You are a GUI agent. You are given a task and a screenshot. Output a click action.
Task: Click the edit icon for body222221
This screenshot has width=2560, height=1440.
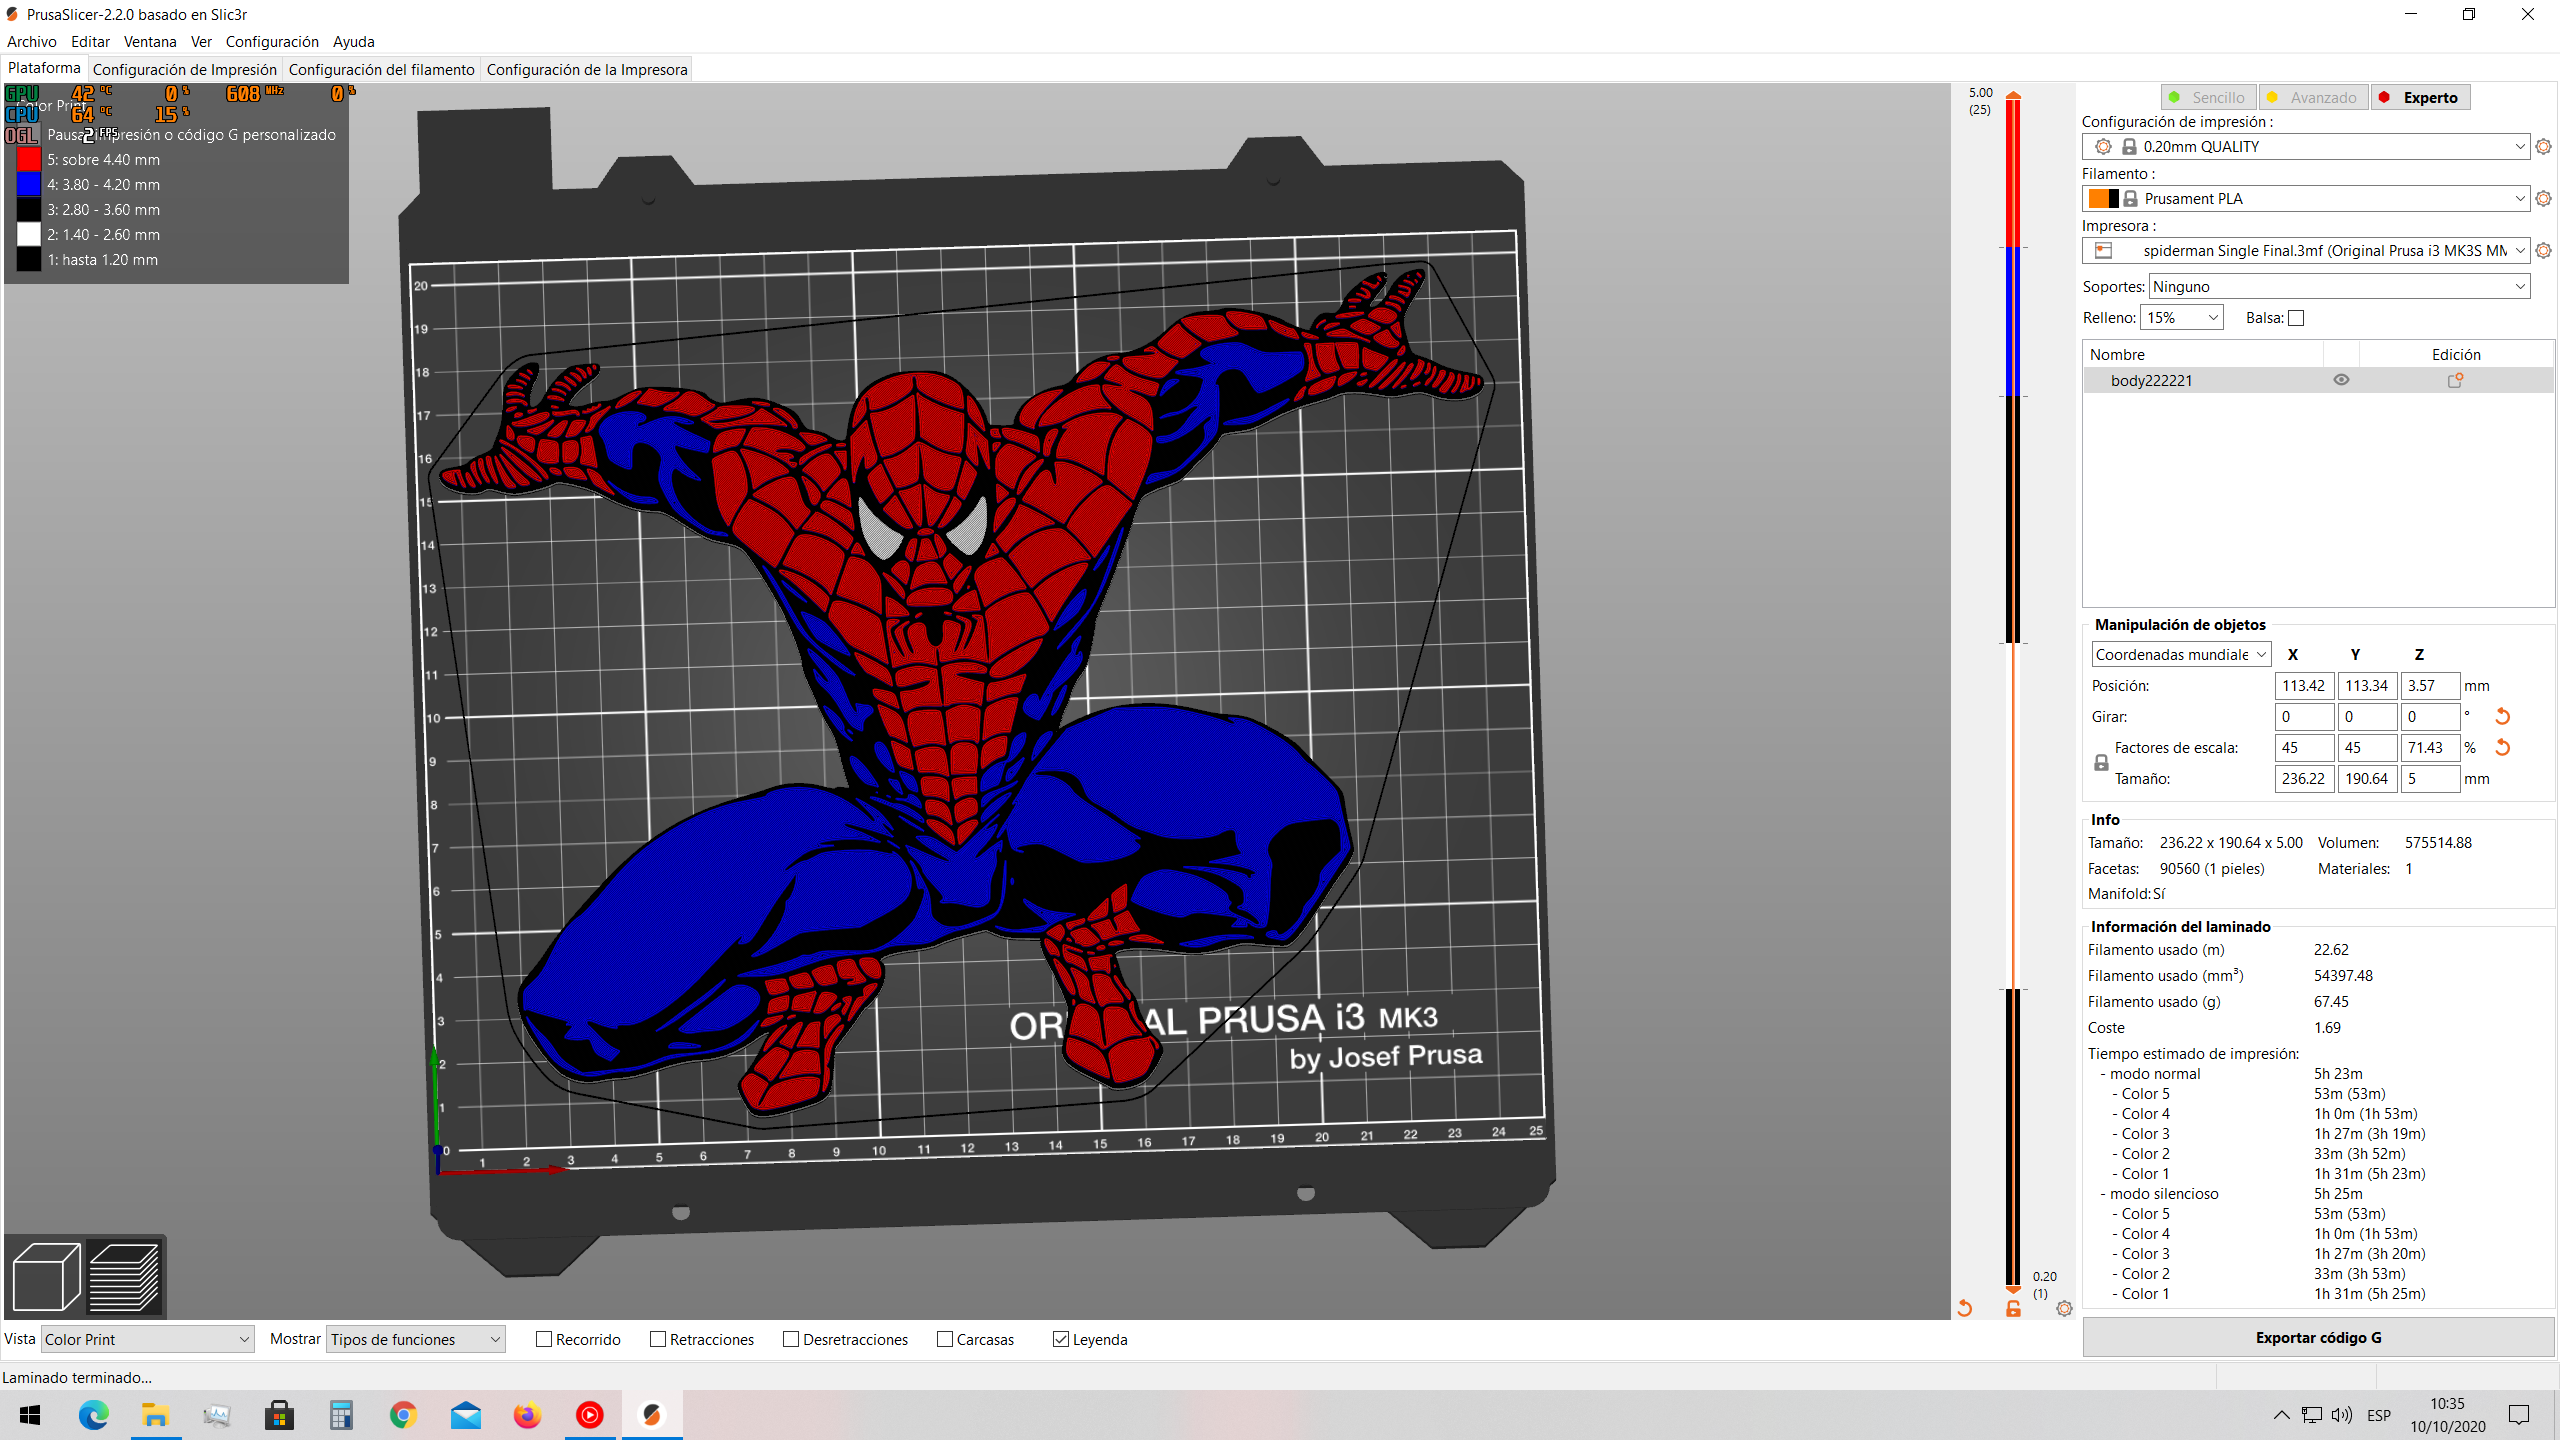coord(2455,380)
